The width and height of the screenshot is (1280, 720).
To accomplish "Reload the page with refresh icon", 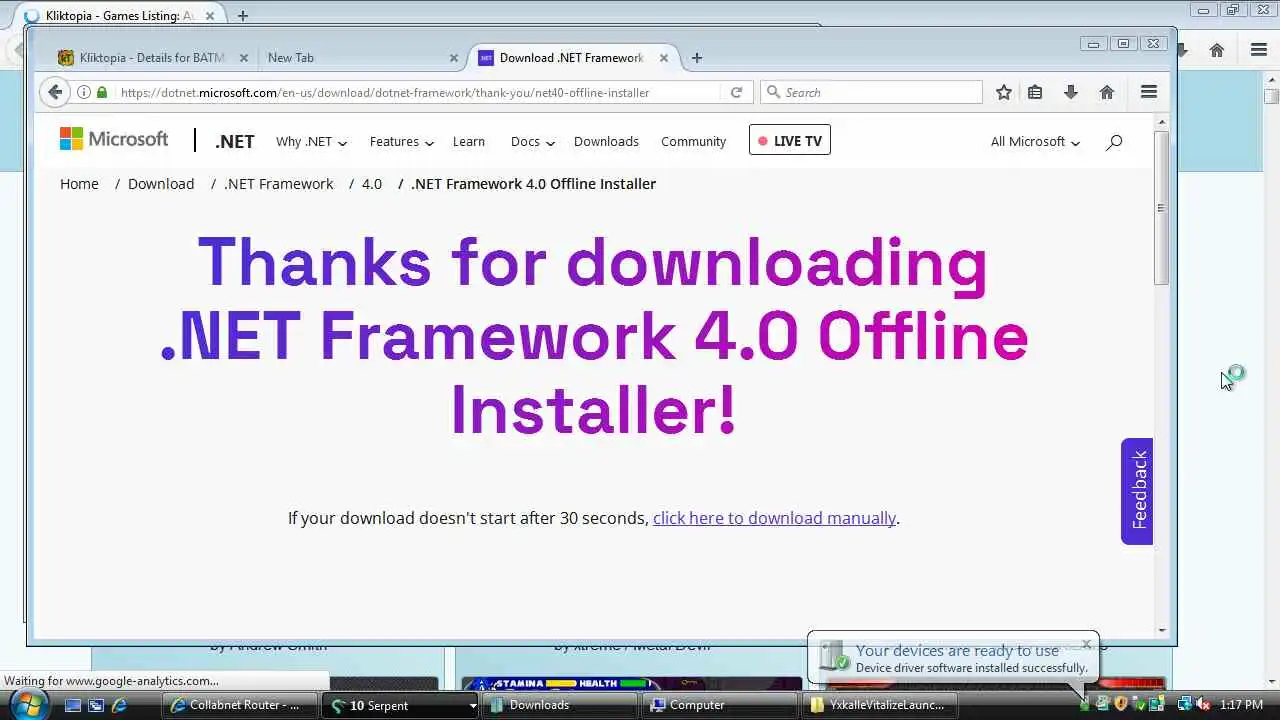I will click(736, 92).
